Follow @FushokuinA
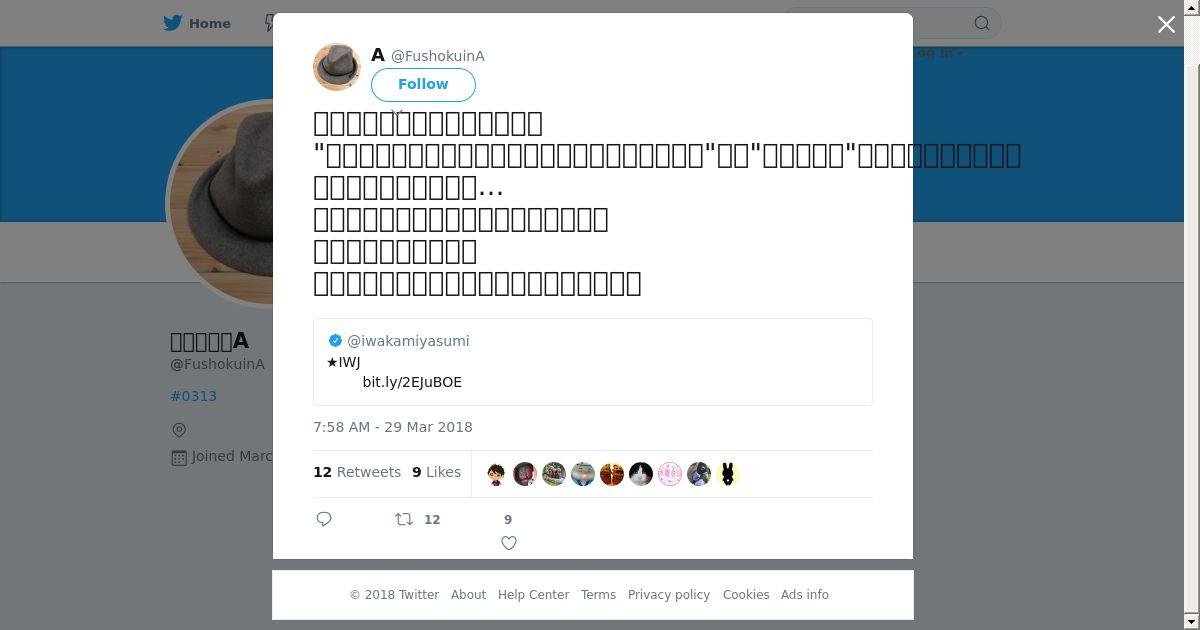Screen dimensions: 1200x630 click(423, 84)
